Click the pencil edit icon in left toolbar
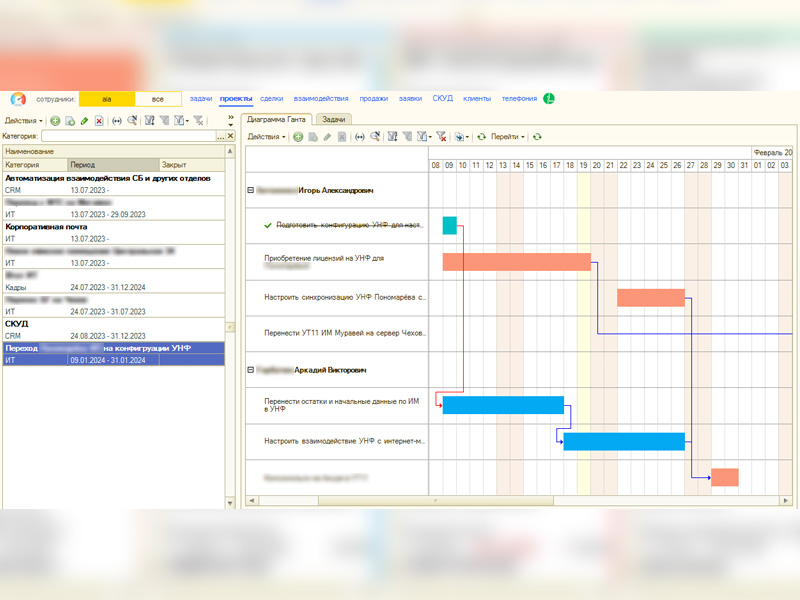Viewport: 800px width, 600px height. (x=84, y=120)
